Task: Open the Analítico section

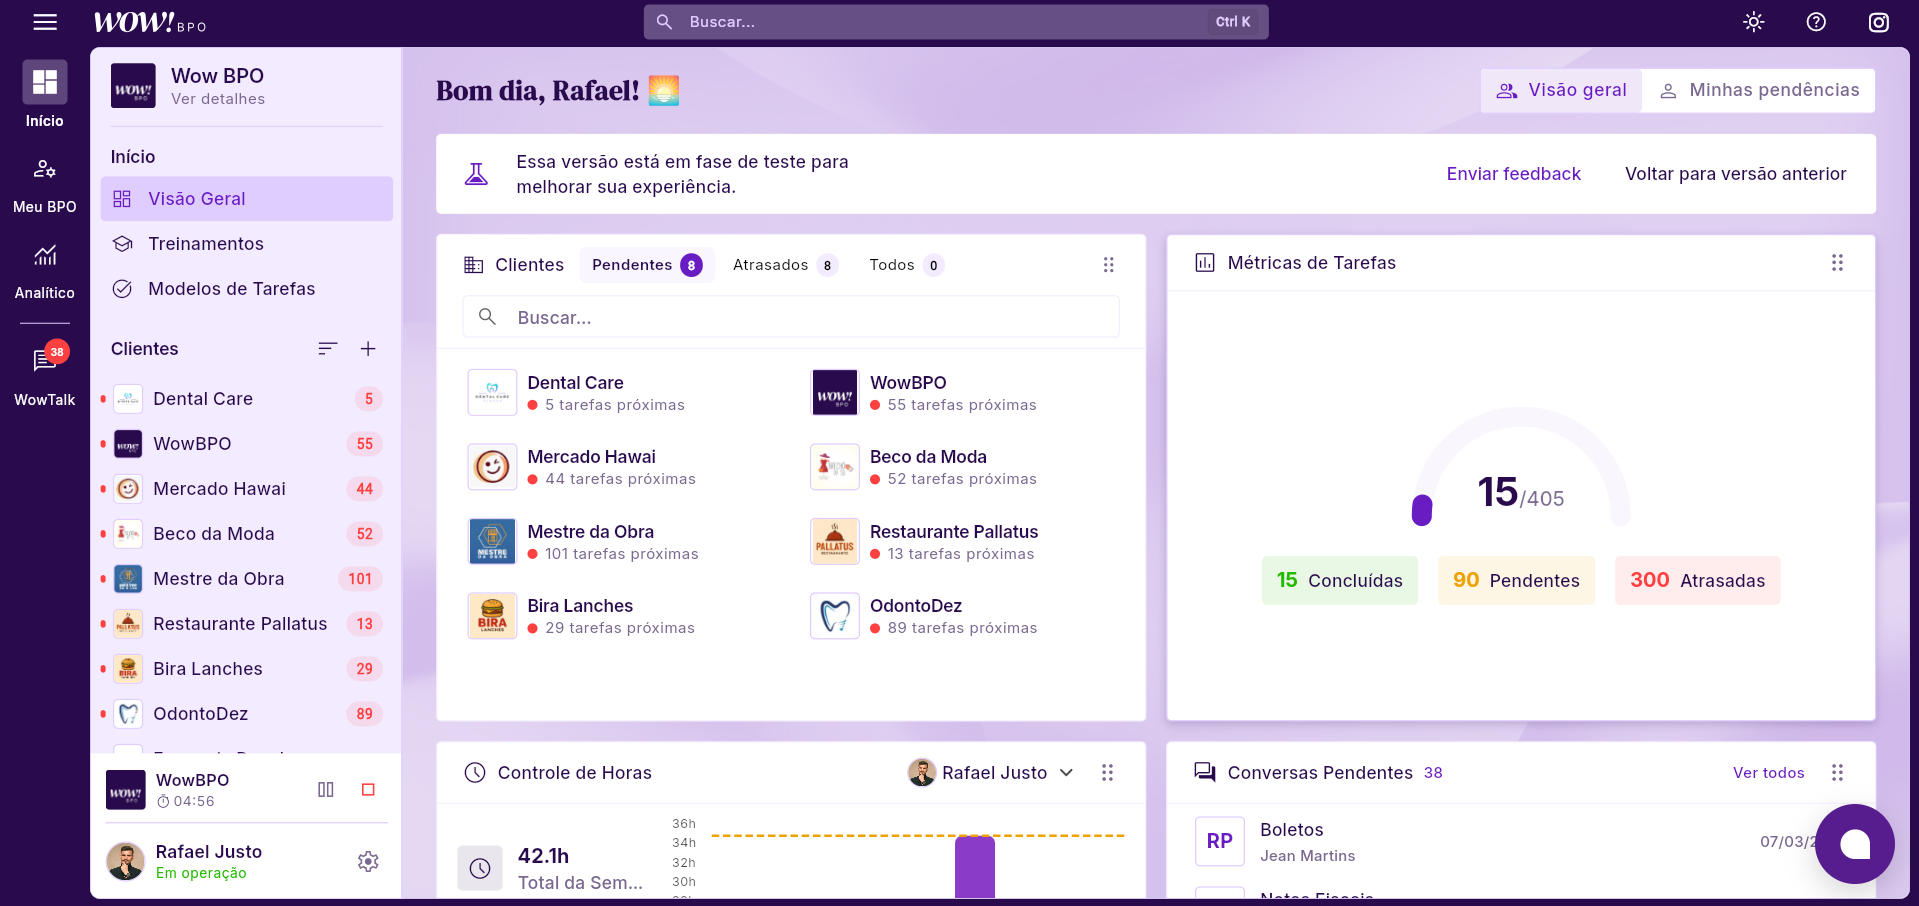Action: click(x=45, y=270)
